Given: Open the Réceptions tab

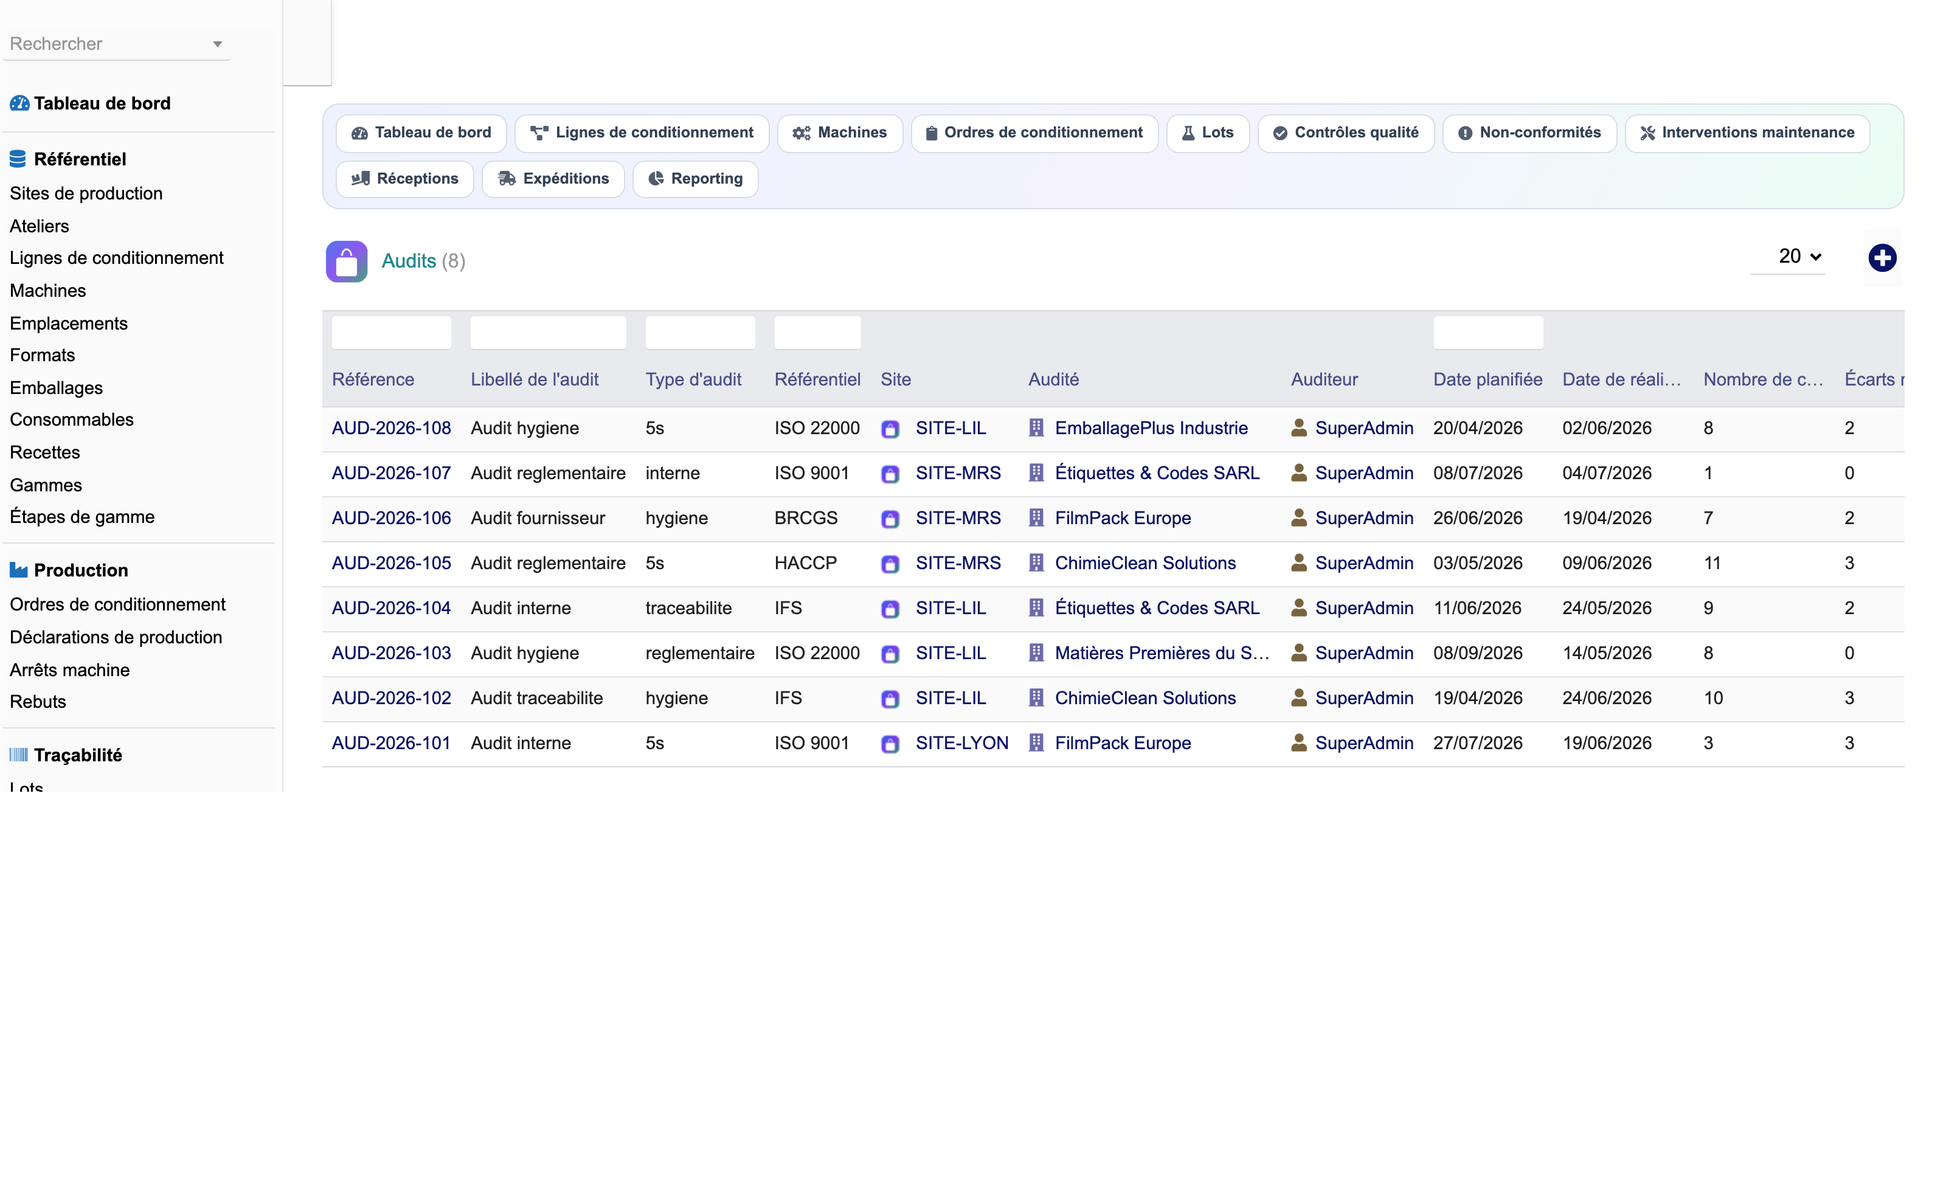Looking at the screenshot, I should click(405, 179).
